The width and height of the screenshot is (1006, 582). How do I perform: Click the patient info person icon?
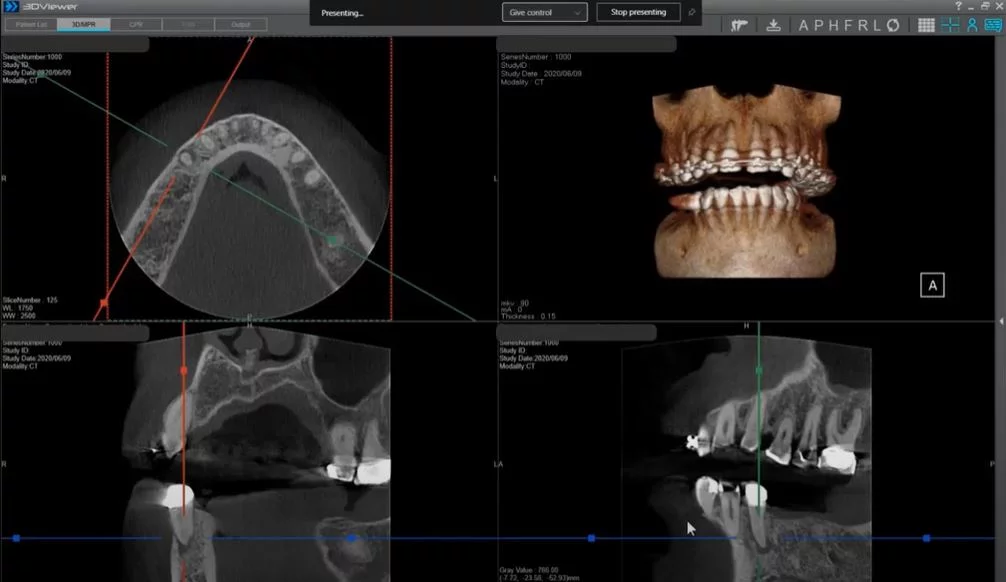pyautogui.click(x=971, y=25)
